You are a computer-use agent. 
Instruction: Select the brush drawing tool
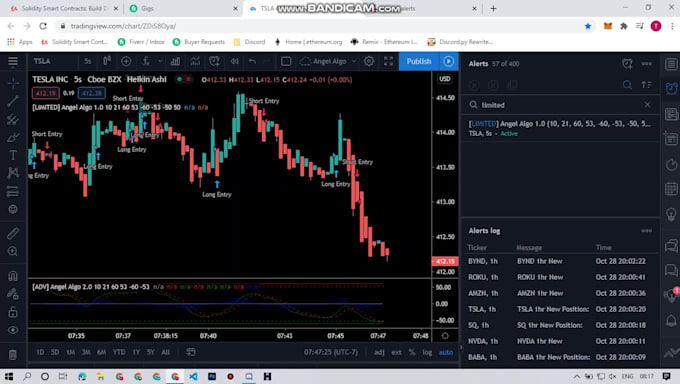13,138
